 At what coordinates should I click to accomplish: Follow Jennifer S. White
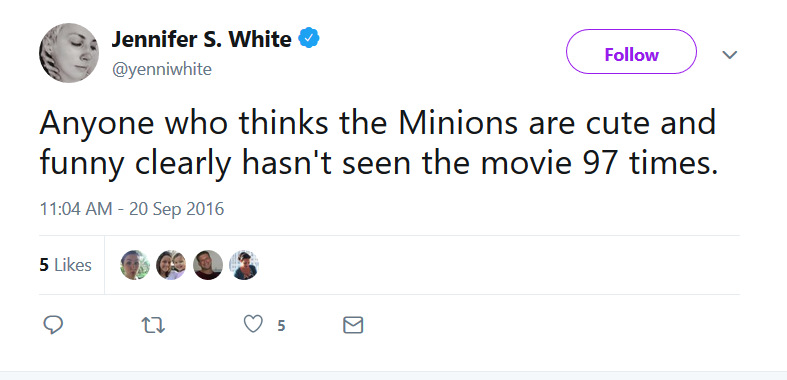pyautogui.click(x=631, y=52)
